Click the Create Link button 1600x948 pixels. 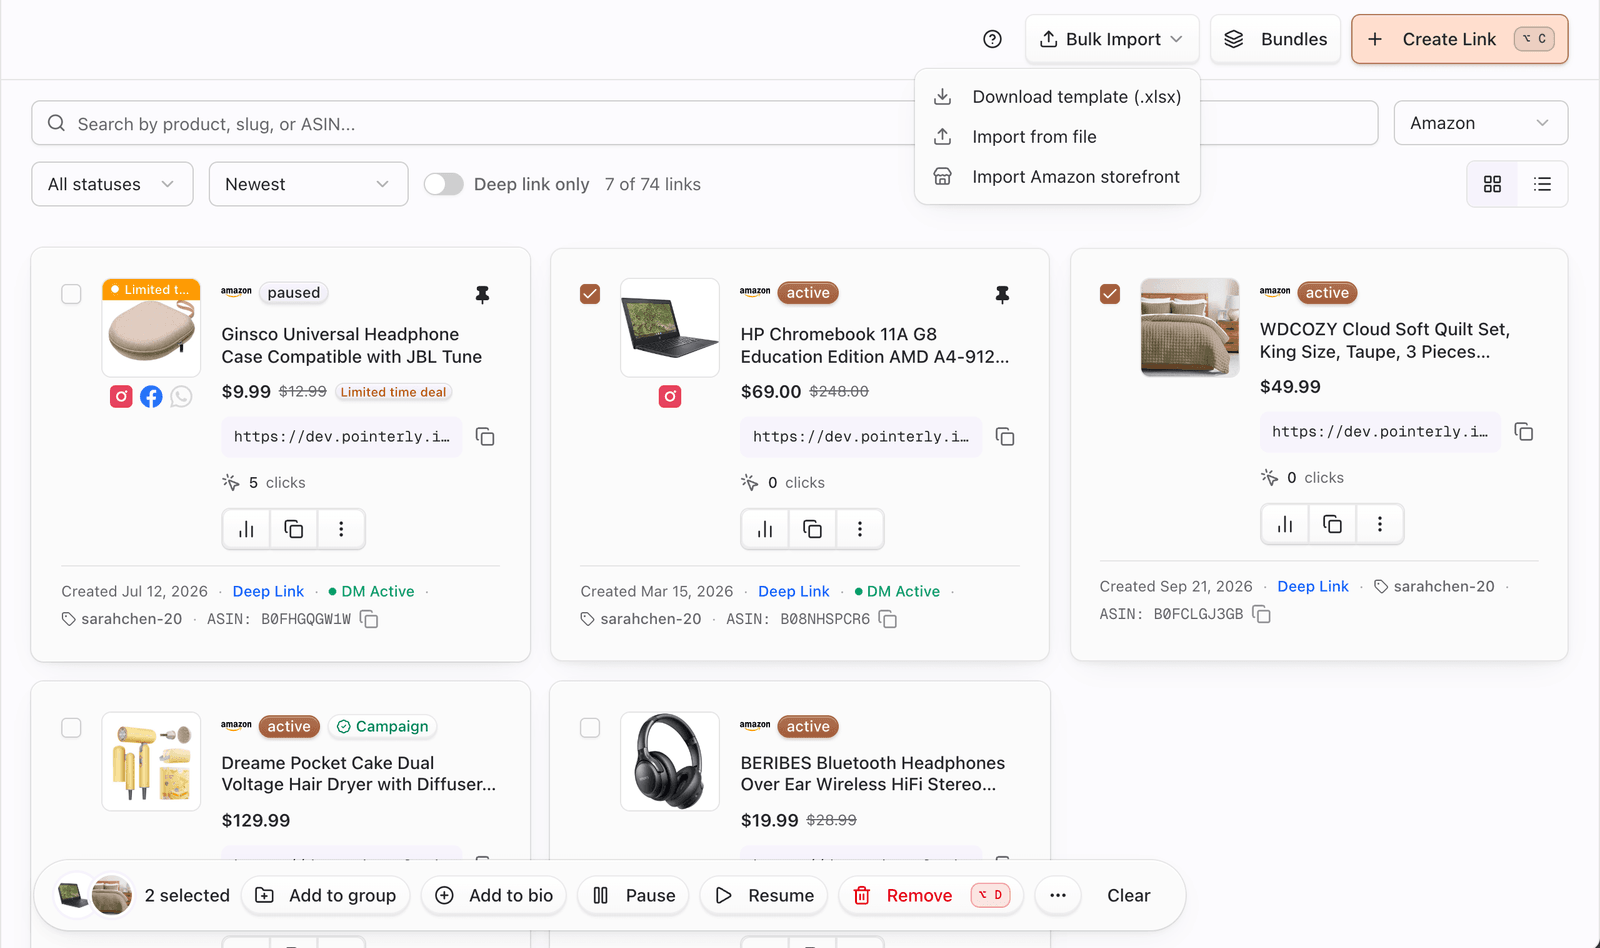(1459, 39)
